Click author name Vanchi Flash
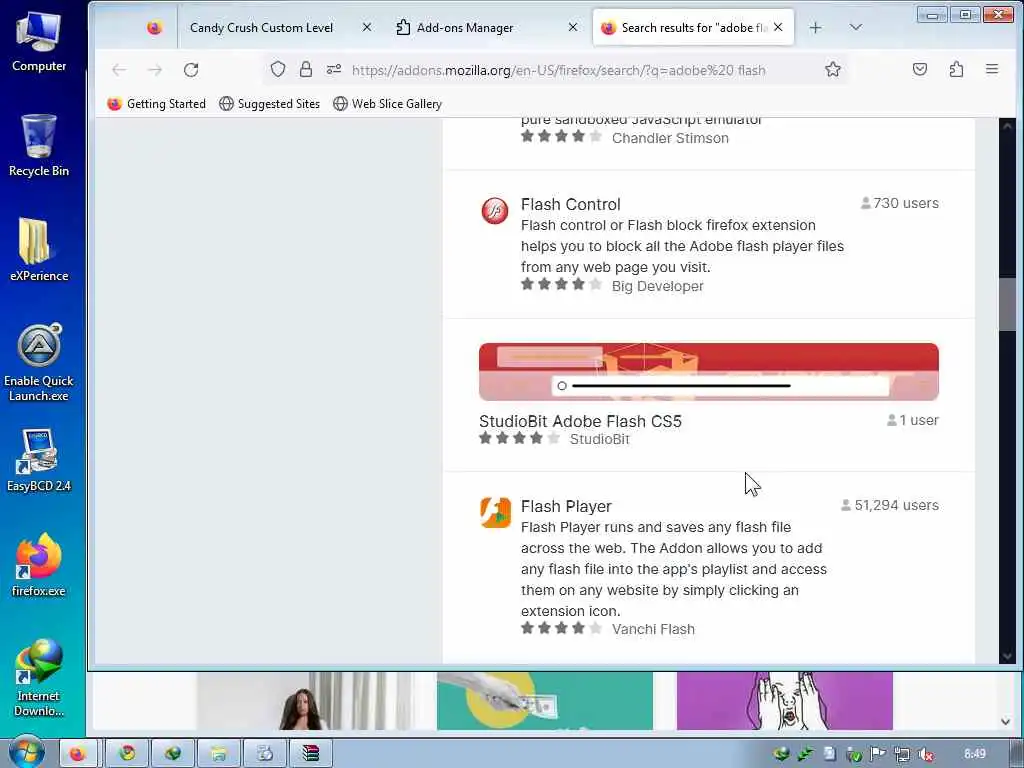1024x768 pixels. pyautogui.click(x=653, y=629)
